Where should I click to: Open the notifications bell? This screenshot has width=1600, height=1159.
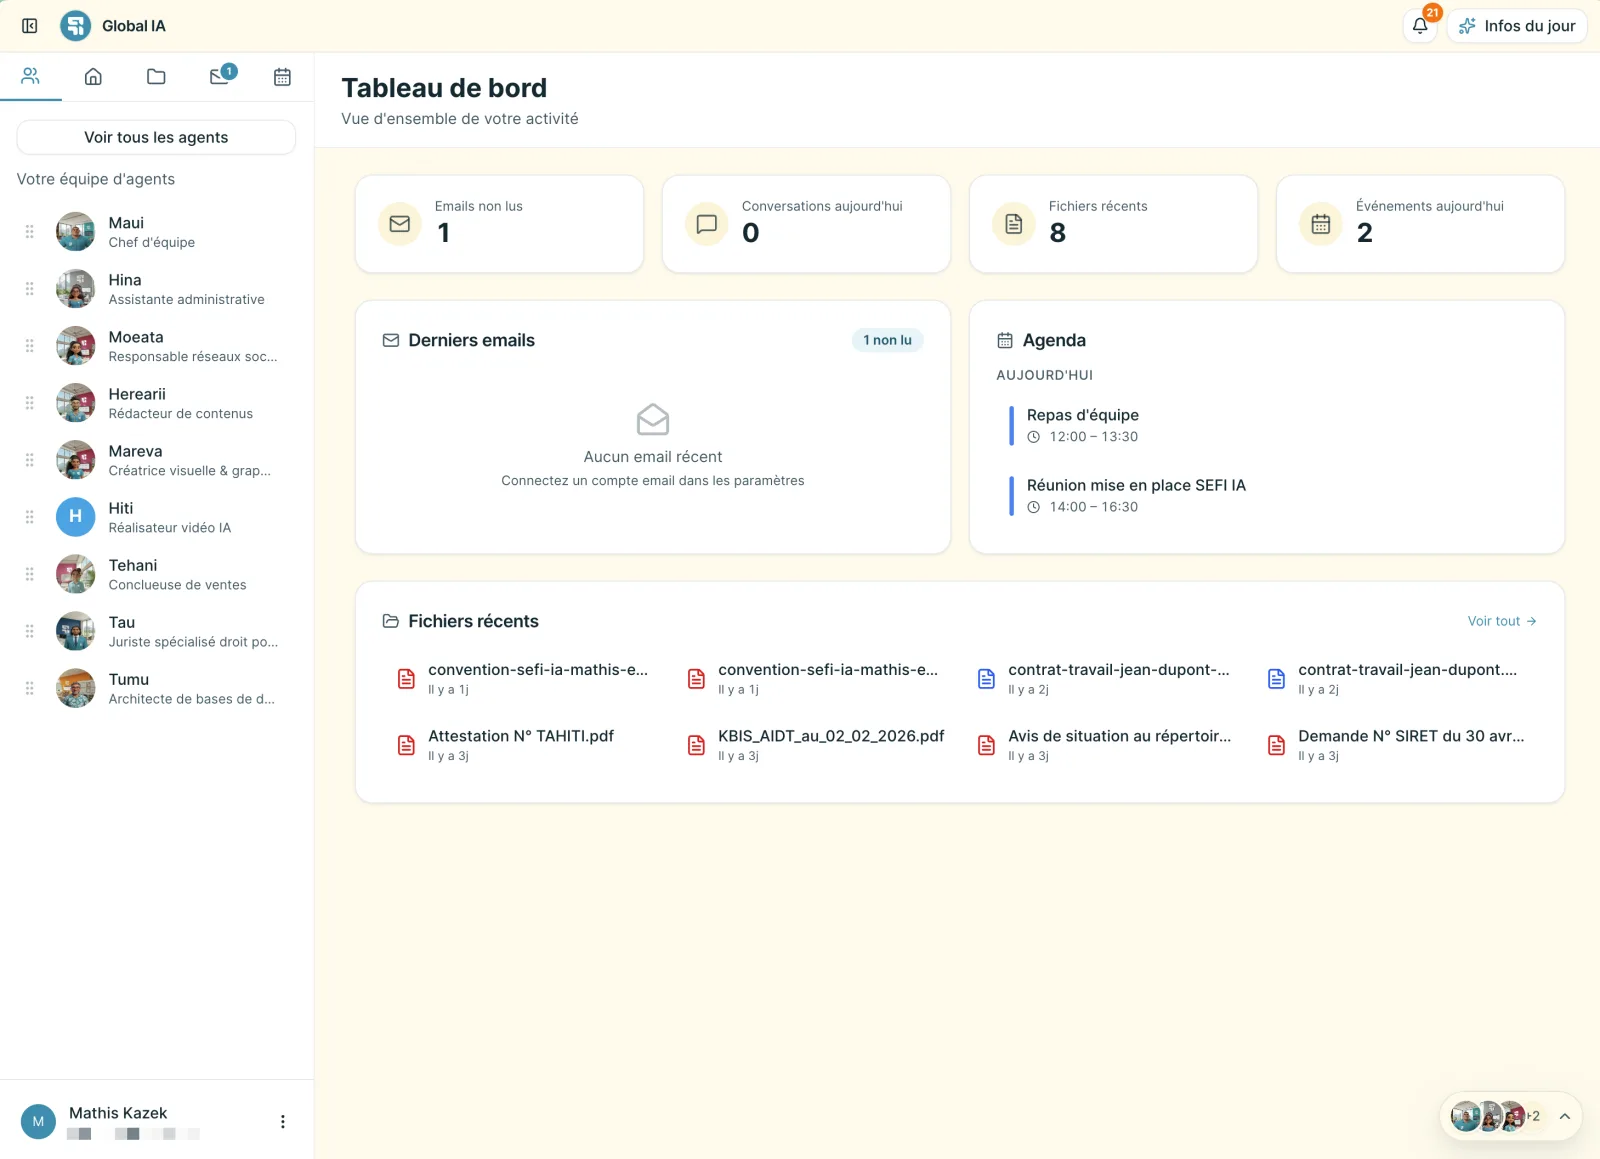coord(1420,26)
